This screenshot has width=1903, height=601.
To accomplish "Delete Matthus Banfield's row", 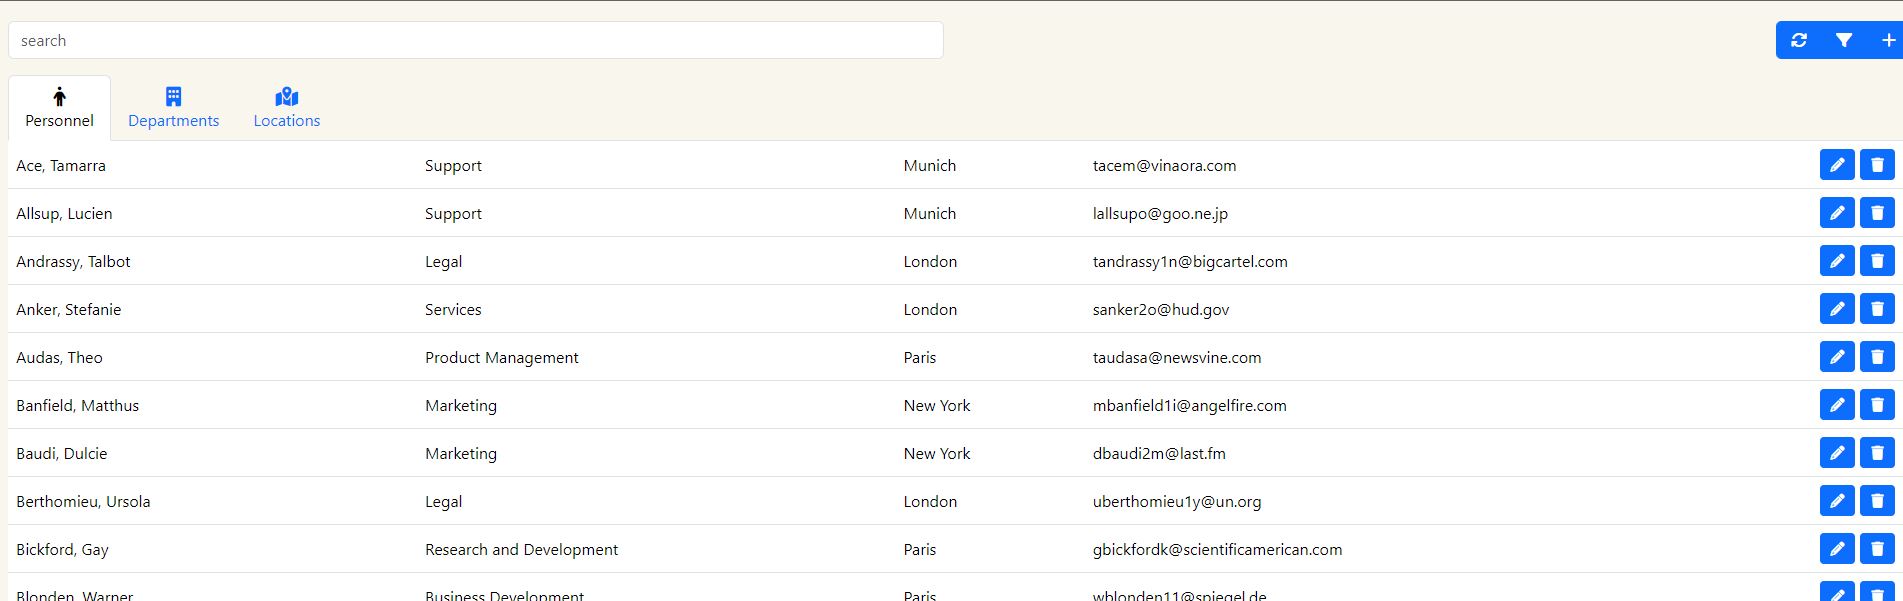I will (1877, 405).
